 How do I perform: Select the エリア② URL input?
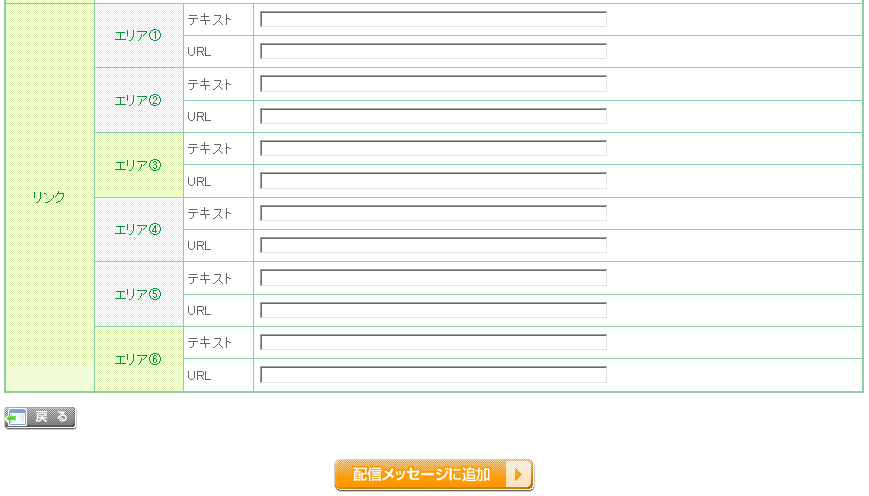433,116
